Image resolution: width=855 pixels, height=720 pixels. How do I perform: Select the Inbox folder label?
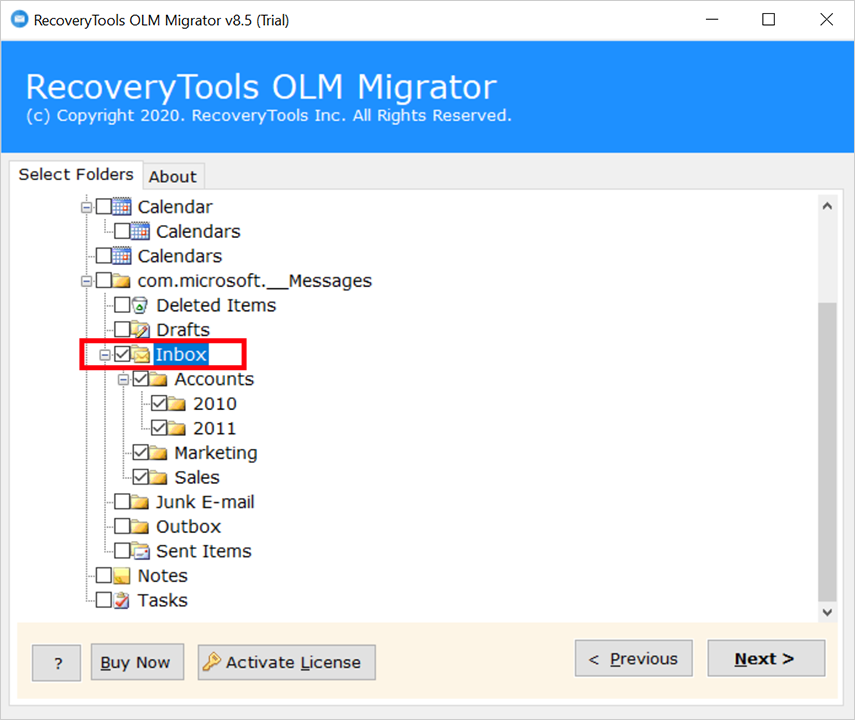click(181, 355)
